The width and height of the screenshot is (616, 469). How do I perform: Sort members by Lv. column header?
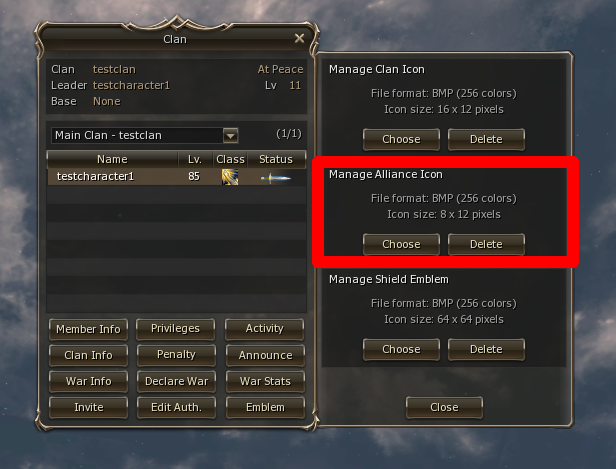coord(195,159)
